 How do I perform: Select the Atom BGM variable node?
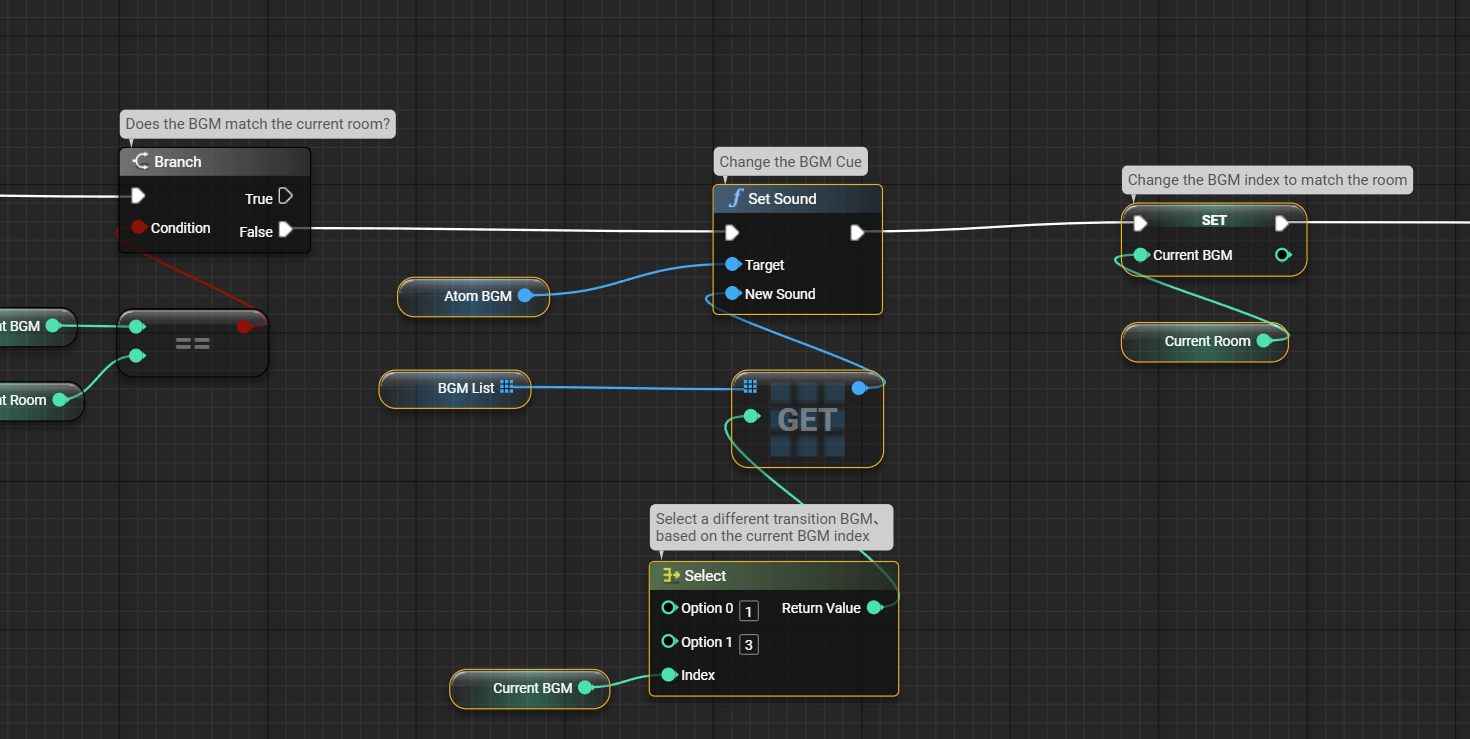[473, 297]
